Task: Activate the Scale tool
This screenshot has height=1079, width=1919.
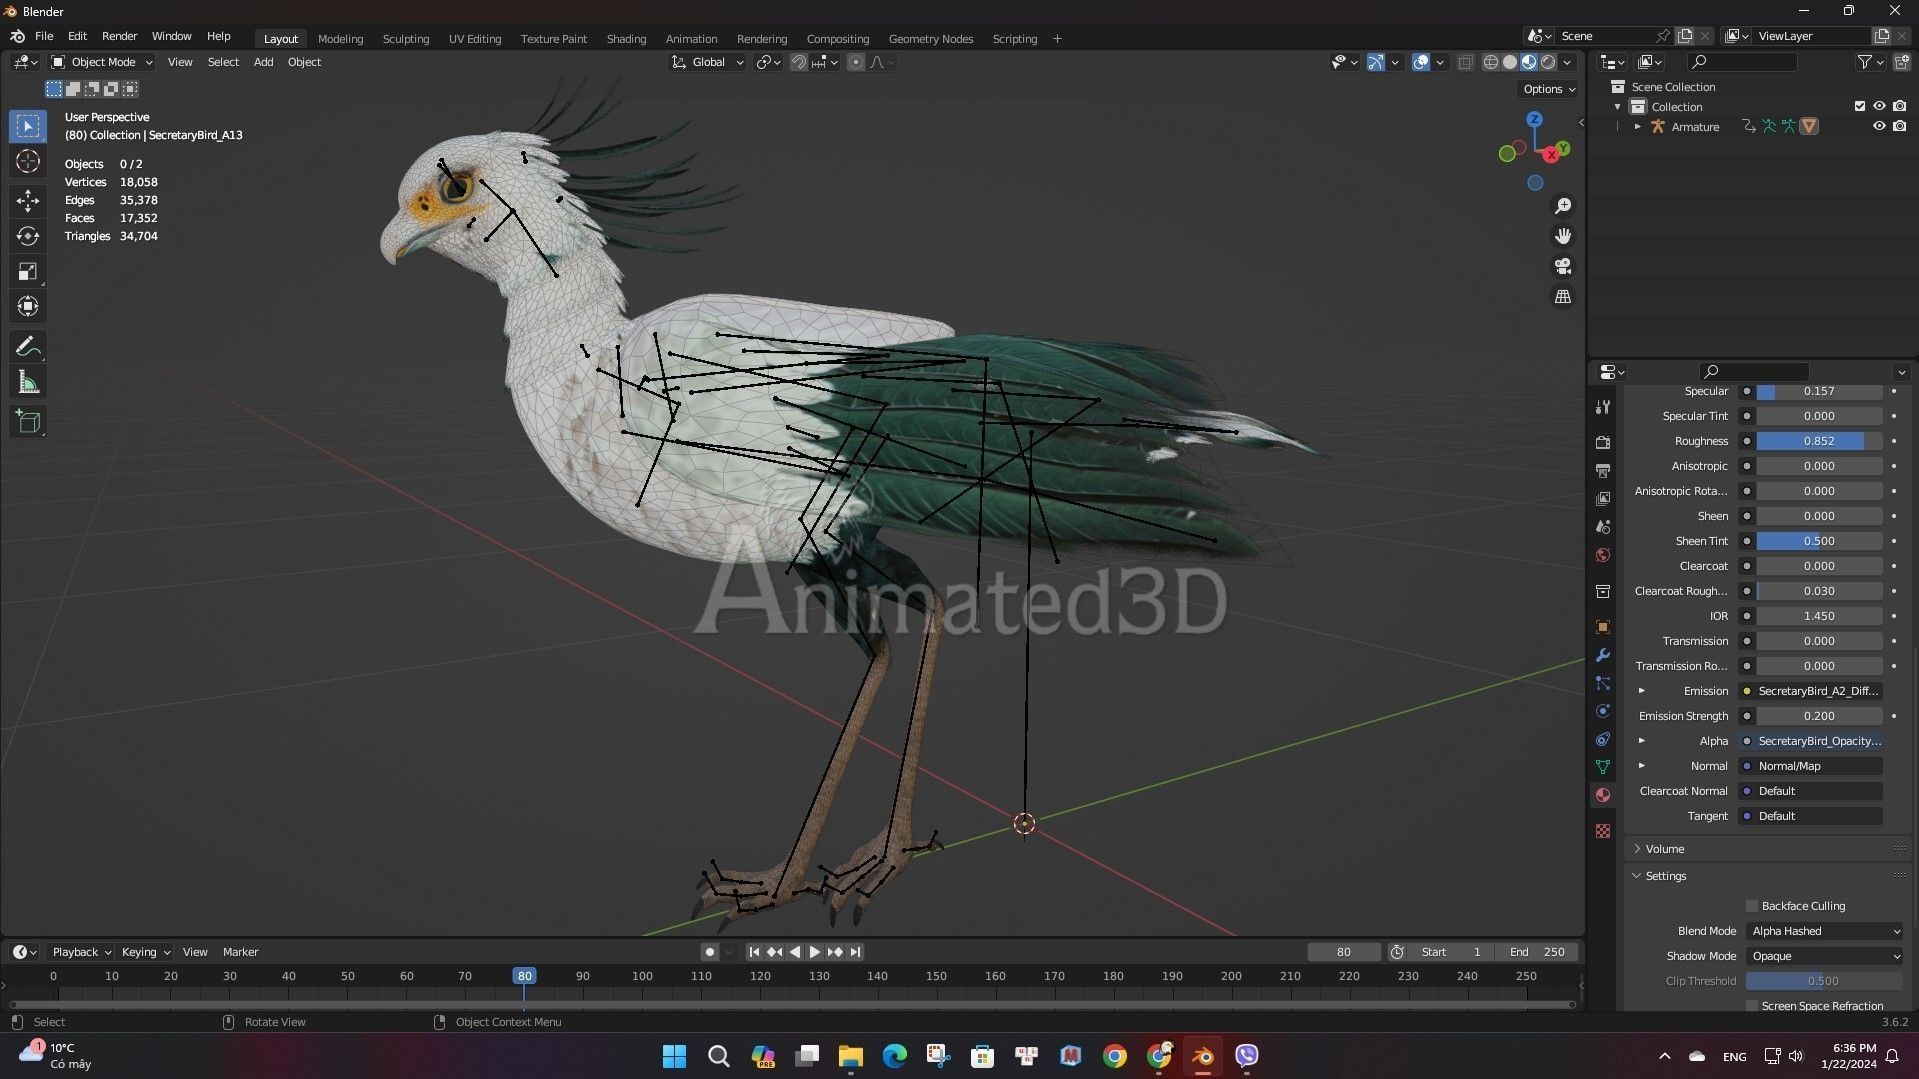Action: point(28,271)
